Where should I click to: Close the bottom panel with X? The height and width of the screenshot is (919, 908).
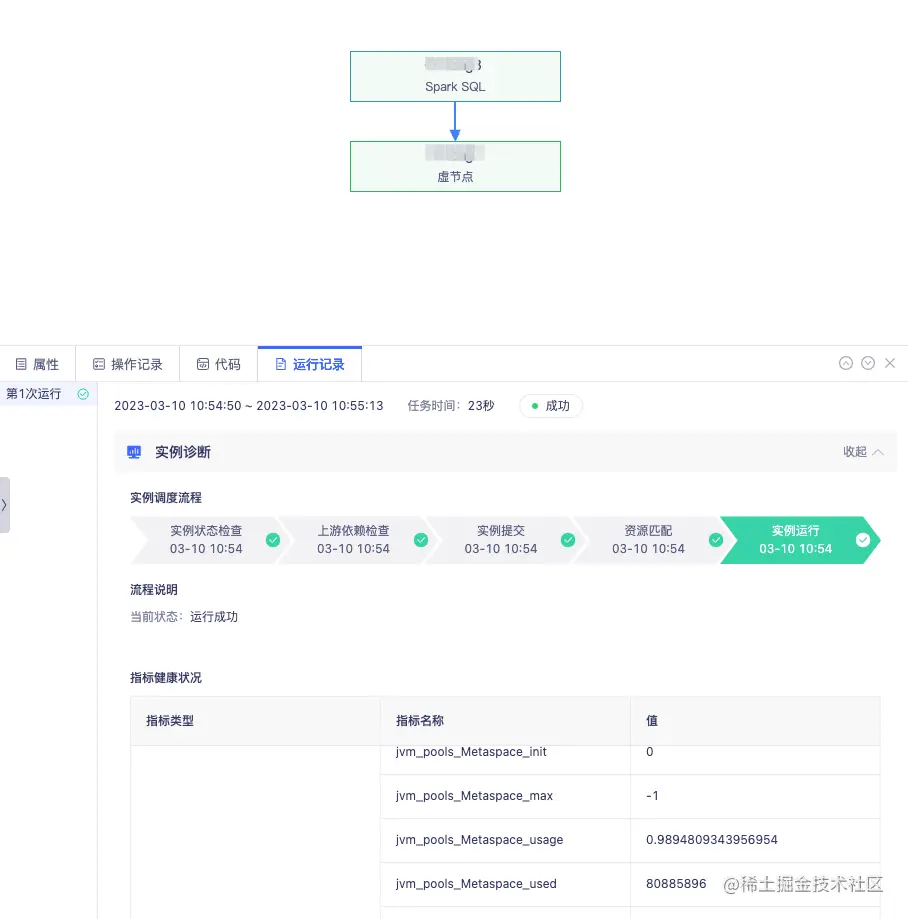point(890,363)
